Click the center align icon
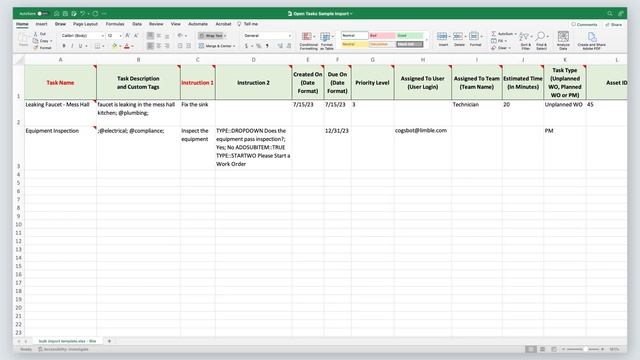The width and height of the screenshot is (640, 360). 159,46
